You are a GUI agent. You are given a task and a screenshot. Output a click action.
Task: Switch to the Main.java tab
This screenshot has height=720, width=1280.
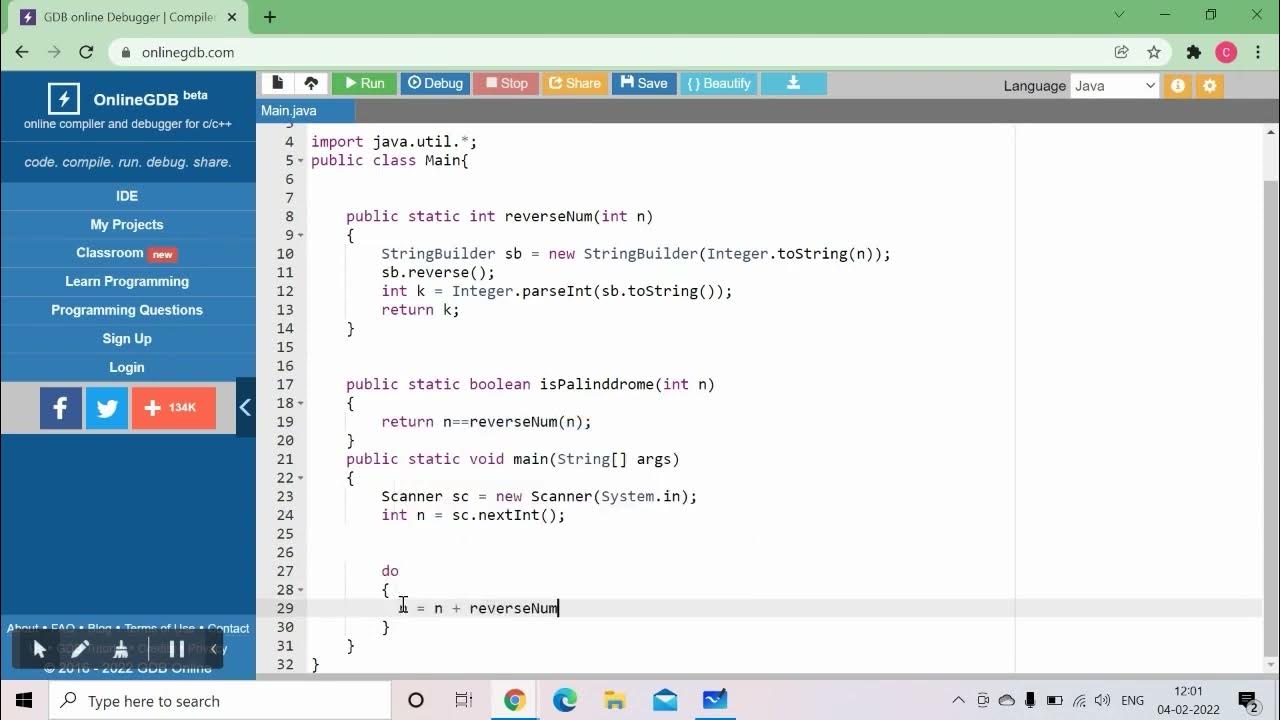pos(289,111)
